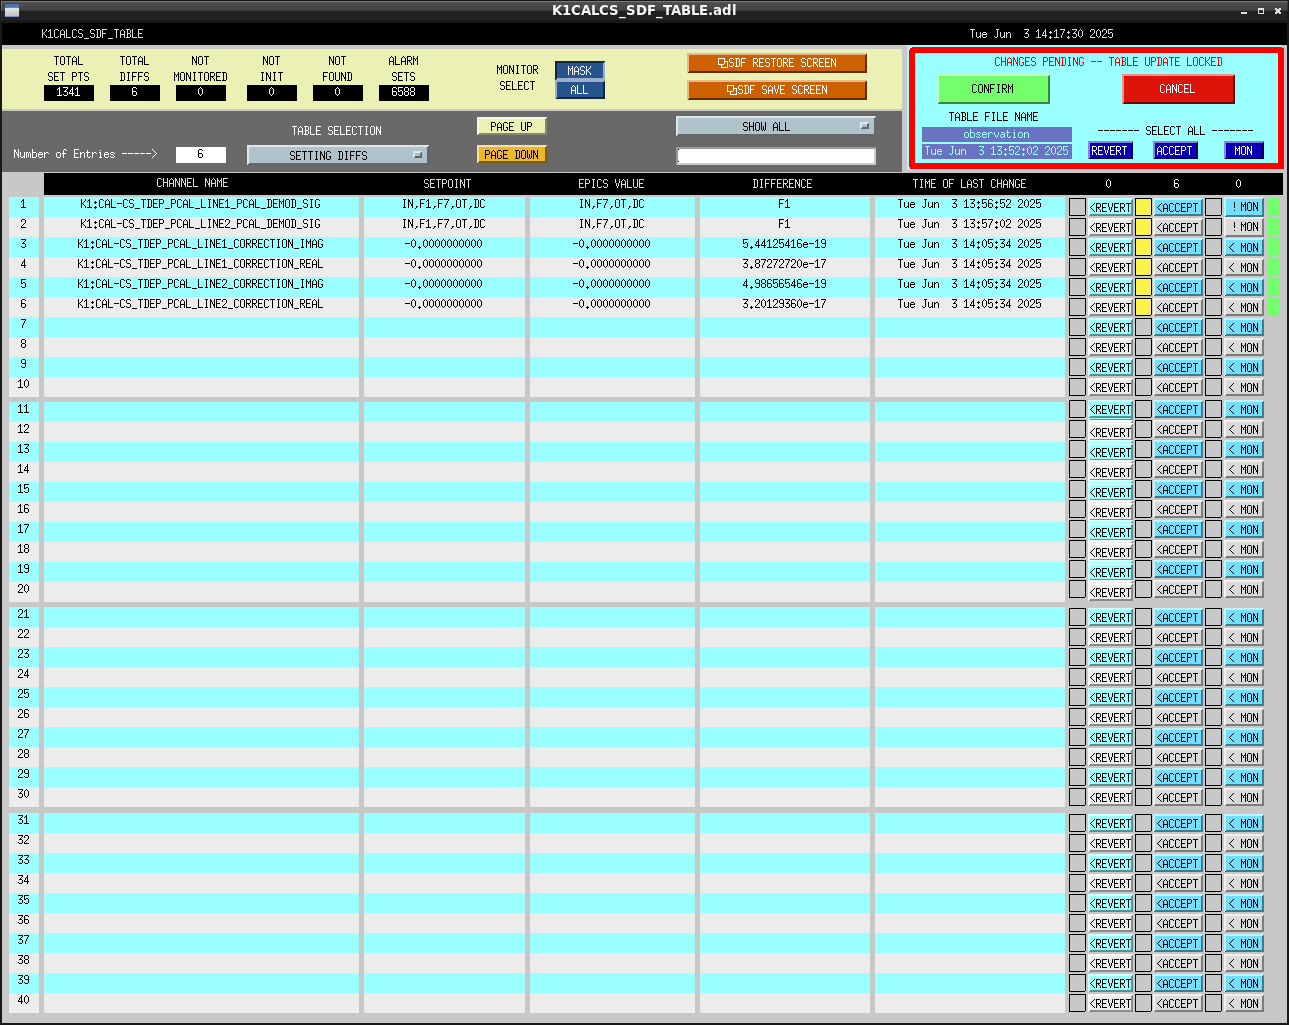The height and width of the screenshot is (1025, 1289).
Task: Click the yellow accept indicator on row 1
Action: tap(1143, 207)
